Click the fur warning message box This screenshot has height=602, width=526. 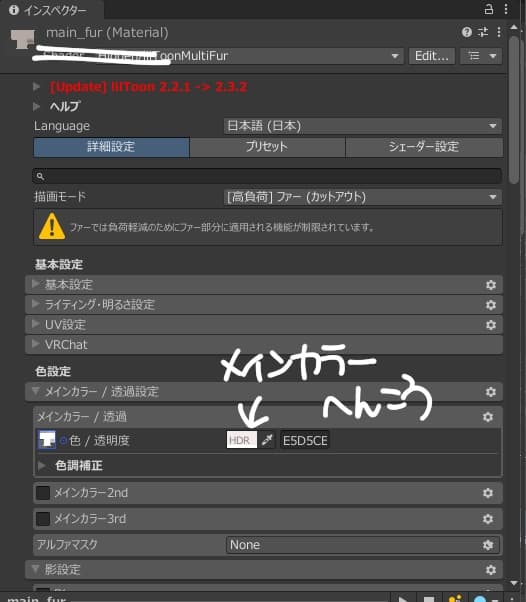coord(268,227)
